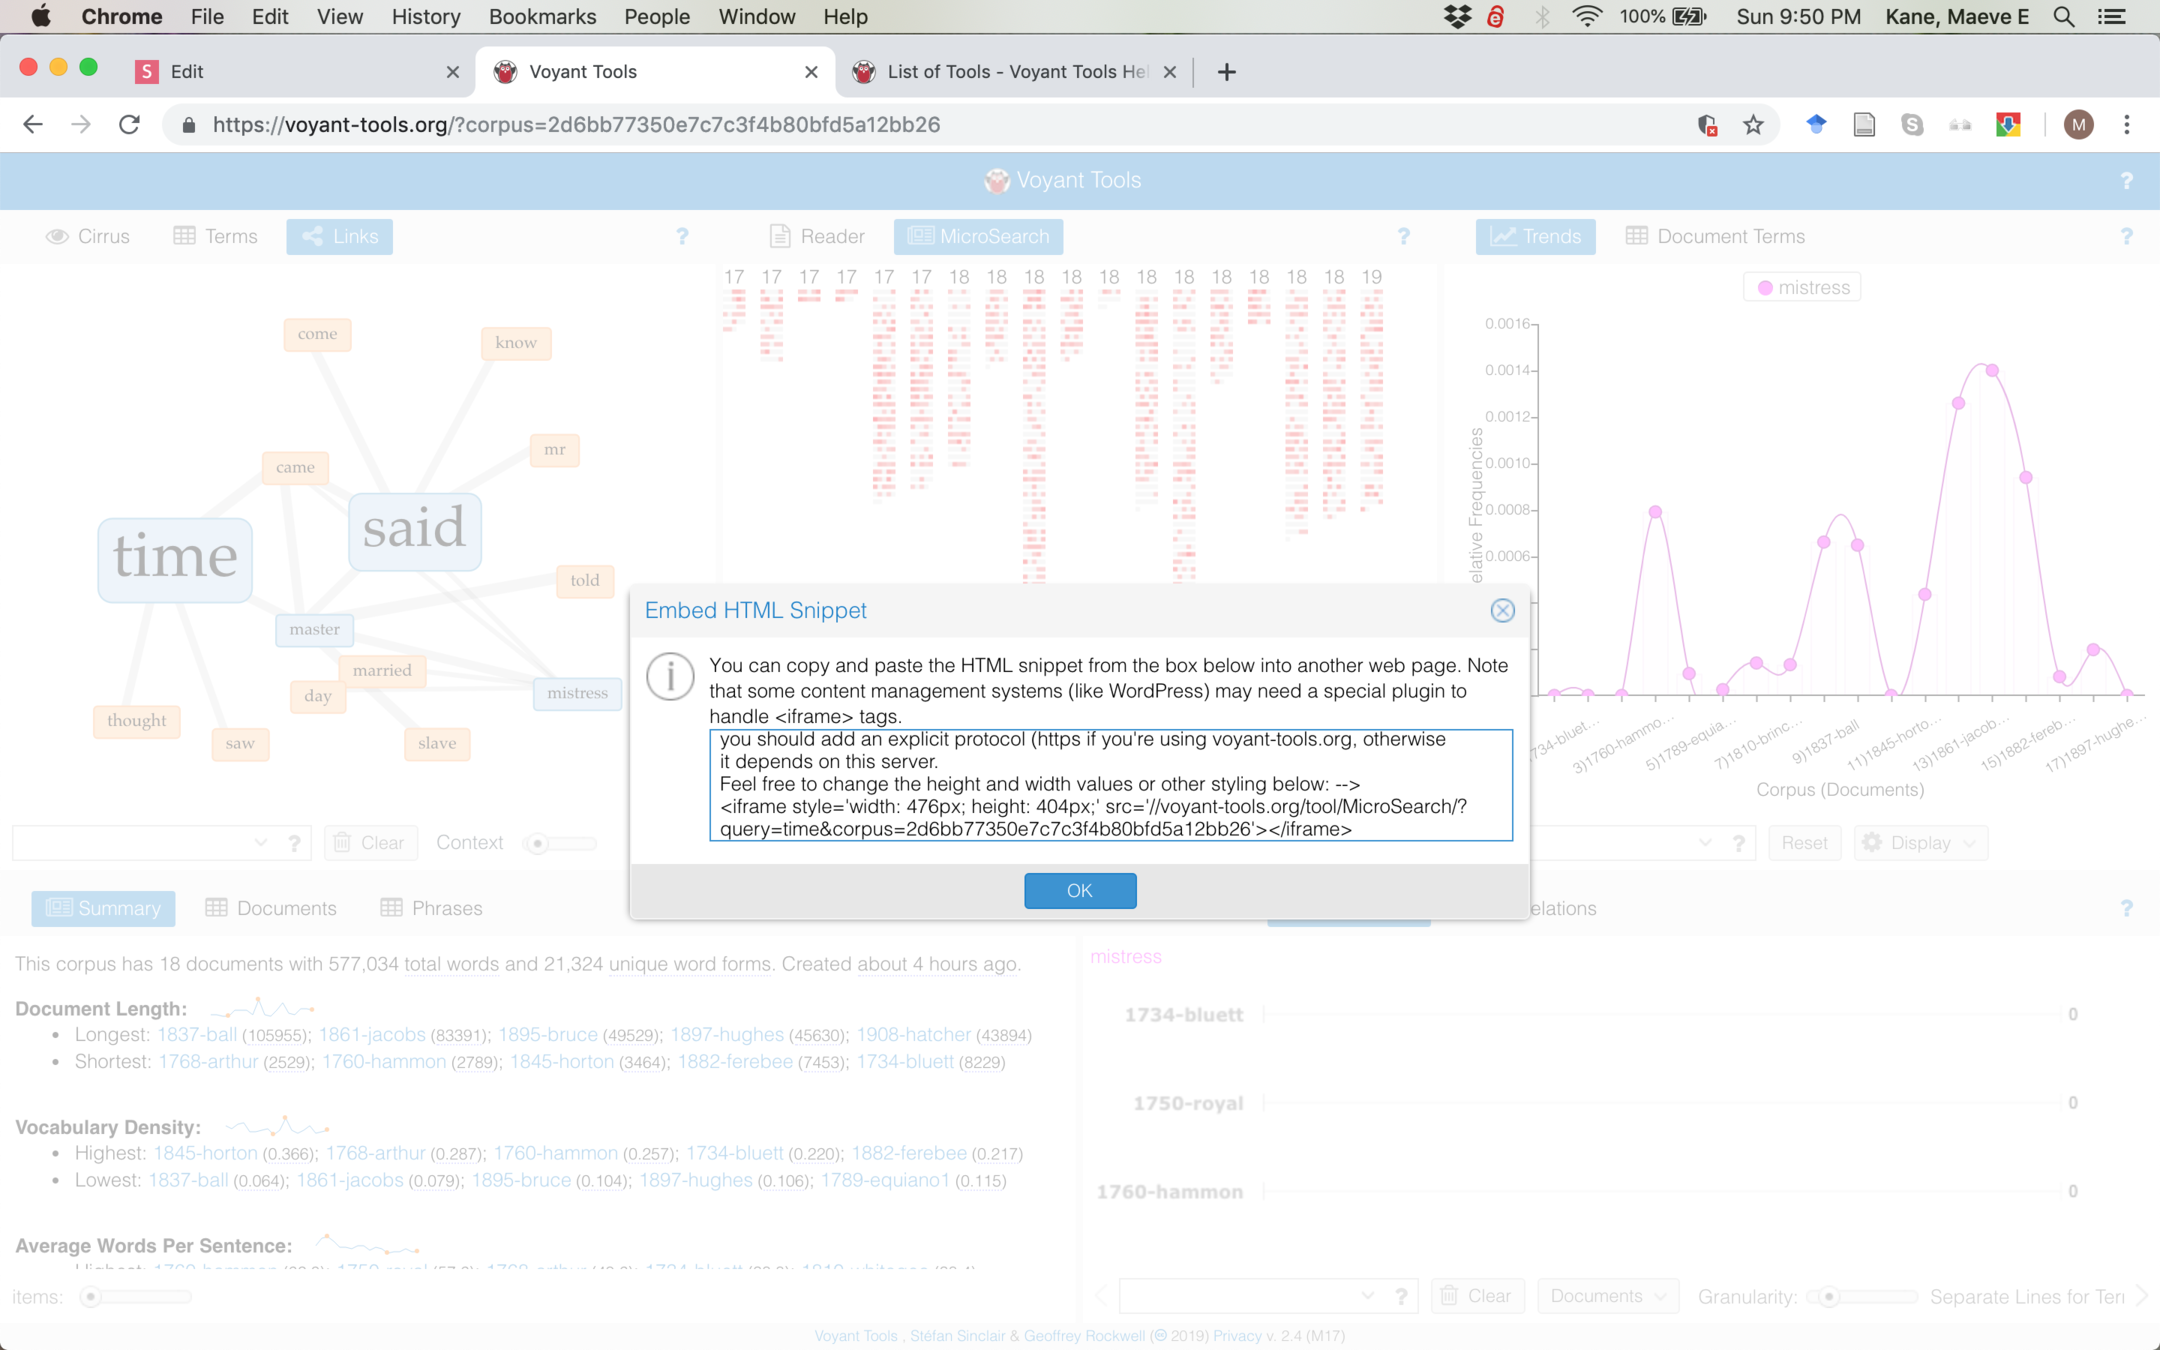Click the Voyant Tools header help icon
The image size is (2160, 1350).
pos(2126,181)
